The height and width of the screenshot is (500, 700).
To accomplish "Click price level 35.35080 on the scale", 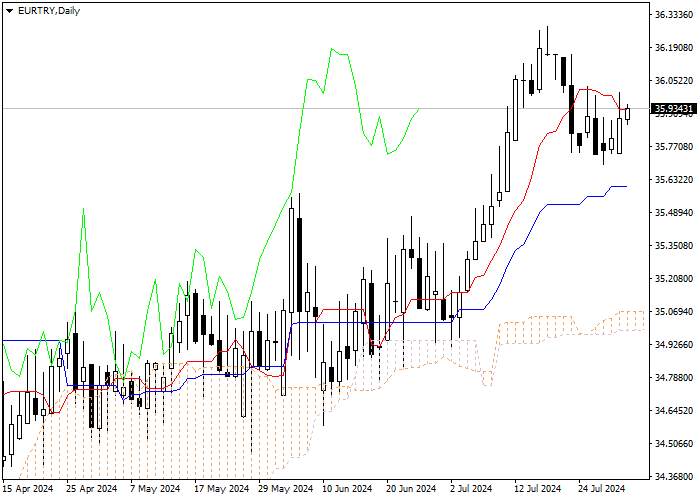I will [674, 246].
